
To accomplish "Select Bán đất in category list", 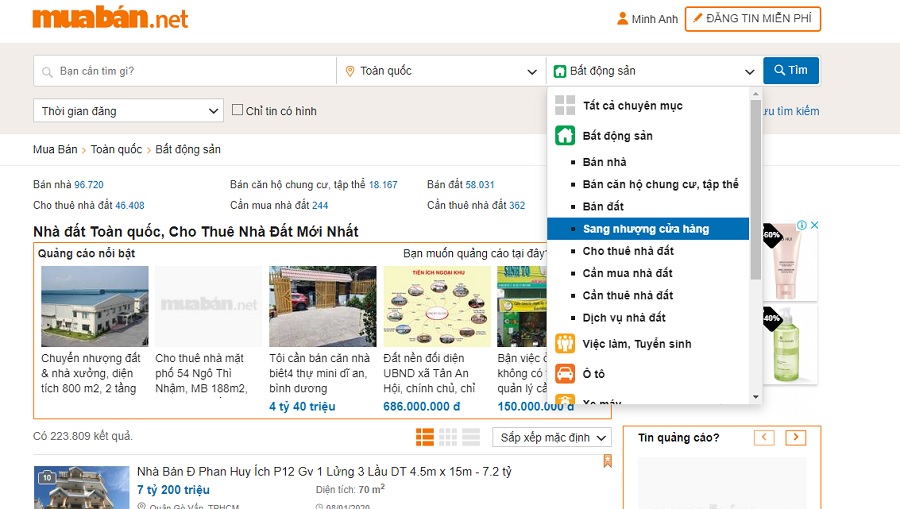I will click(603, 207).
